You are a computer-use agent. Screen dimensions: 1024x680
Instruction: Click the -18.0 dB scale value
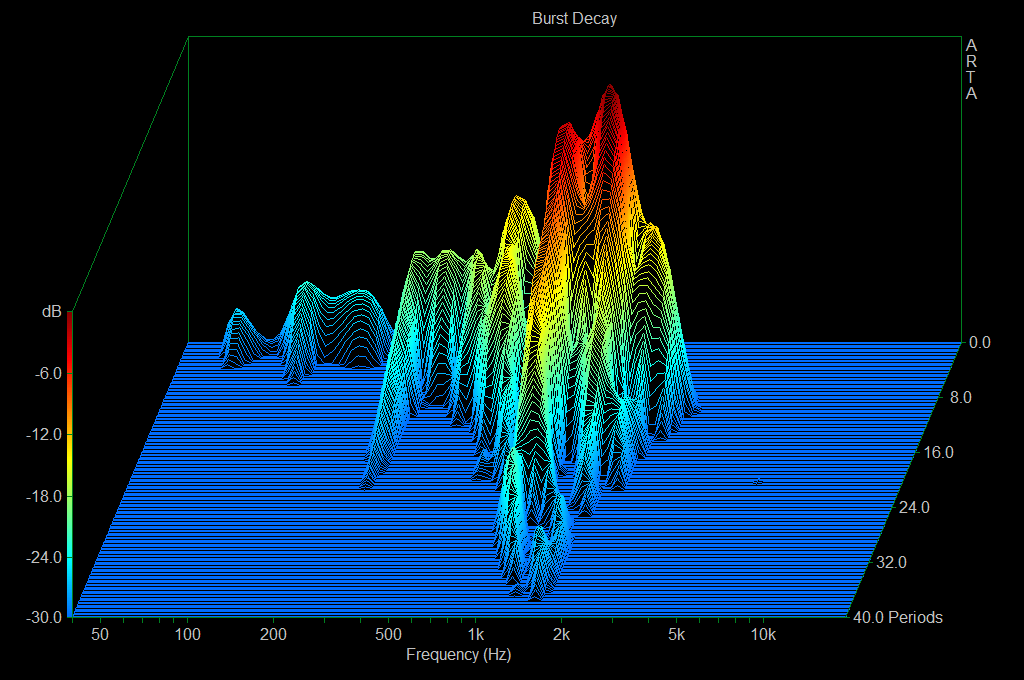coord(44,496)
